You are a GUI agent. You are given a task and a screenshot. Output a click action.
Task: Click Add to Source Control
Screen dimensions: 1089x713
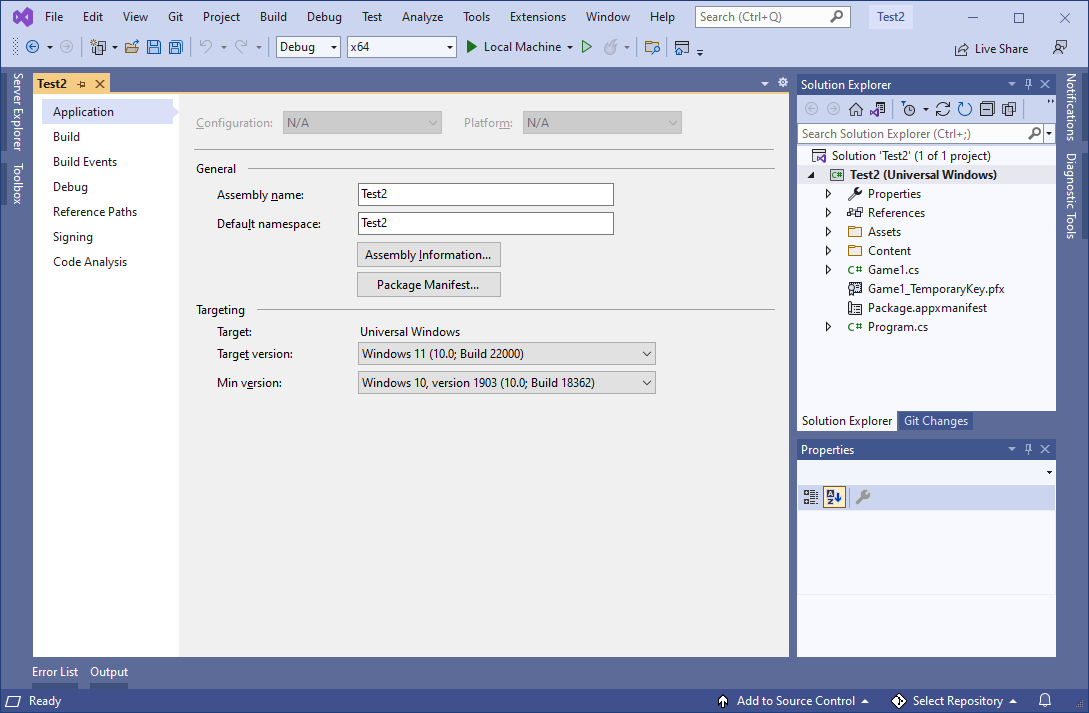[x=792, y=701]
